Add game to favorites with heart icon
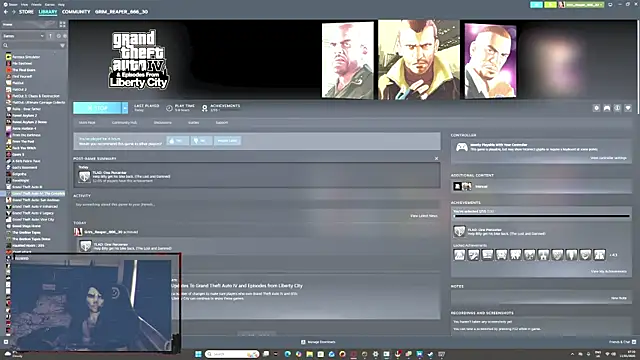 pos(628,108)
